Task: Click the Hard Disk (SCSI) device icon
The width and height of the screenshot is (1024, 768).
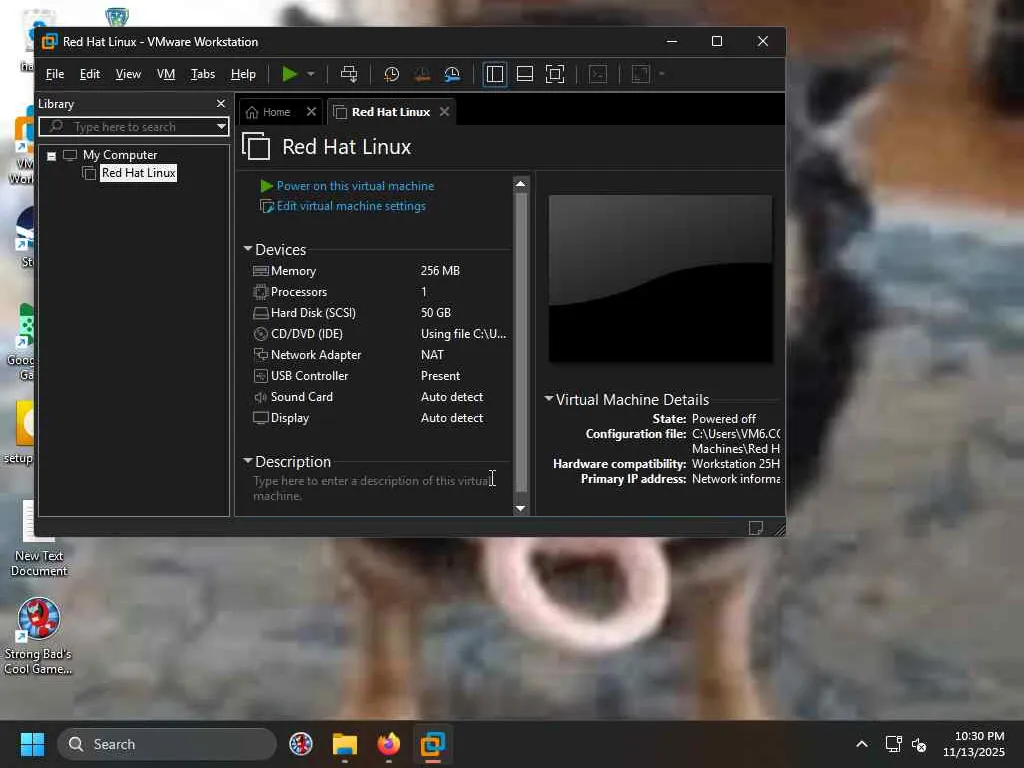Action: (261, 313)
